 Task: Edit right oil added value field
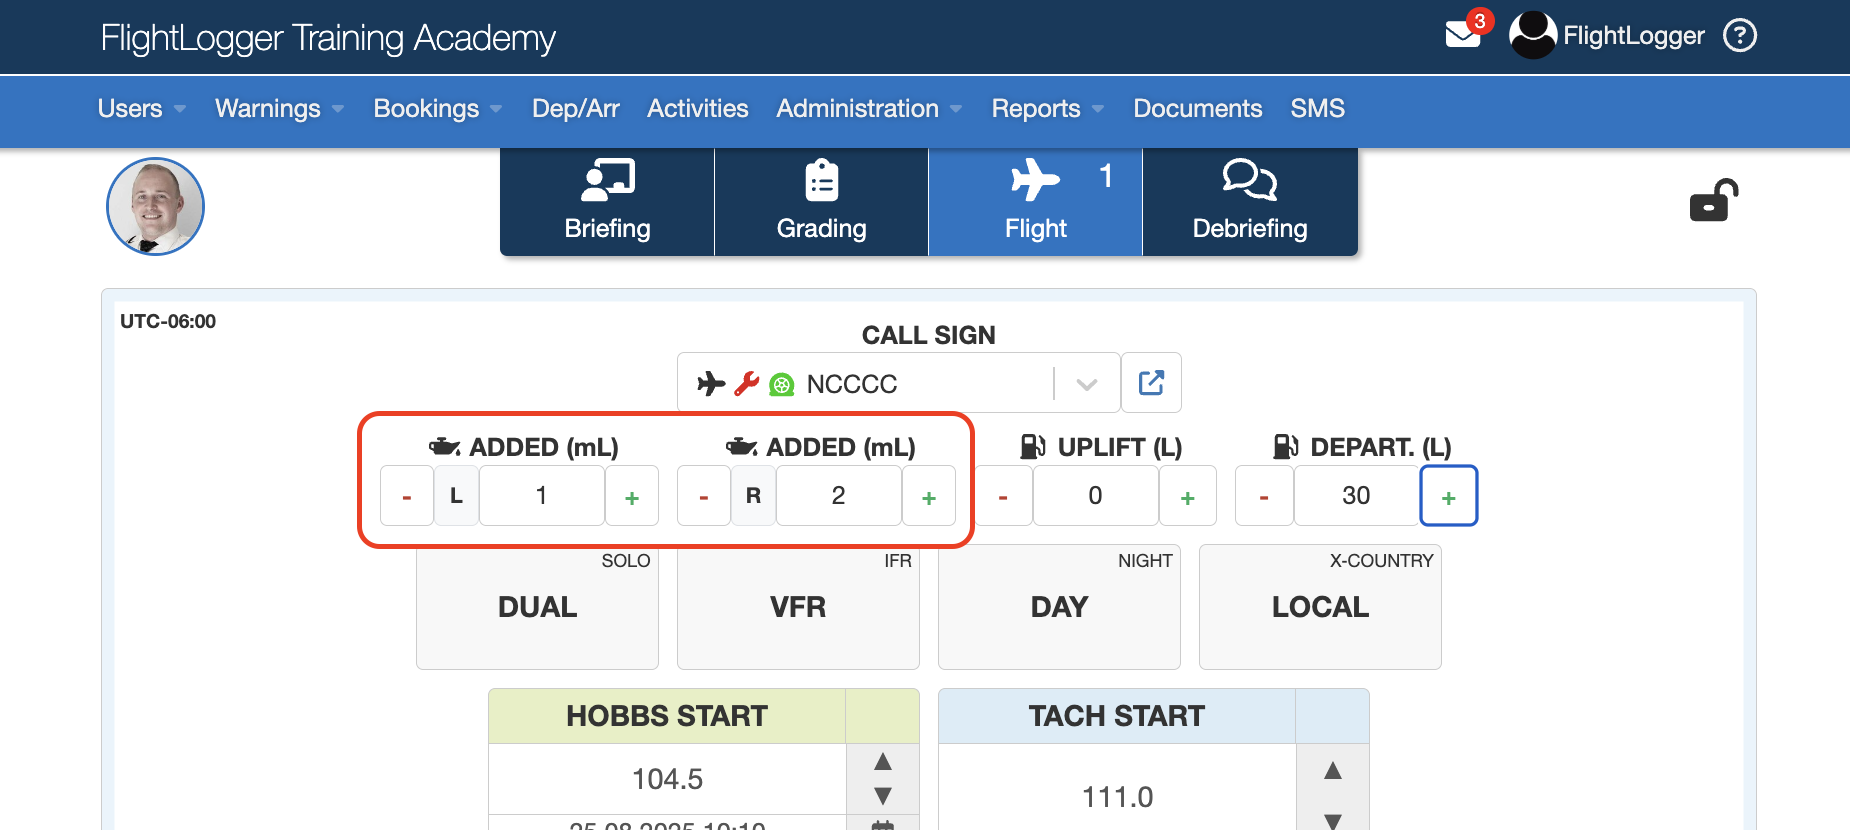(838, 496)
